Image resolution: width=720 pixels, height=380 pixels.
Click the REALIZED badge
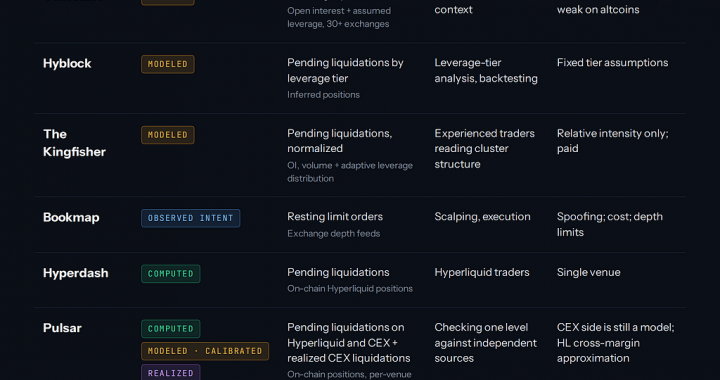pos(170,373)
